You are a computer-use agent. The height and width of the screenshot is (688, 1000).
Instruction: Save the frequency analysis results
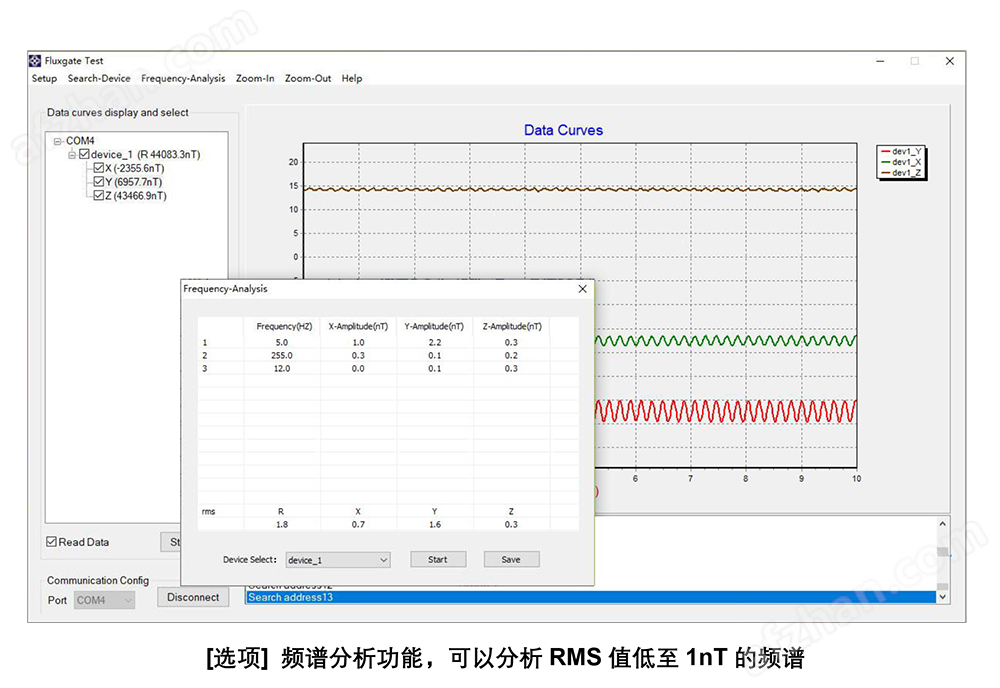(511, 560)
